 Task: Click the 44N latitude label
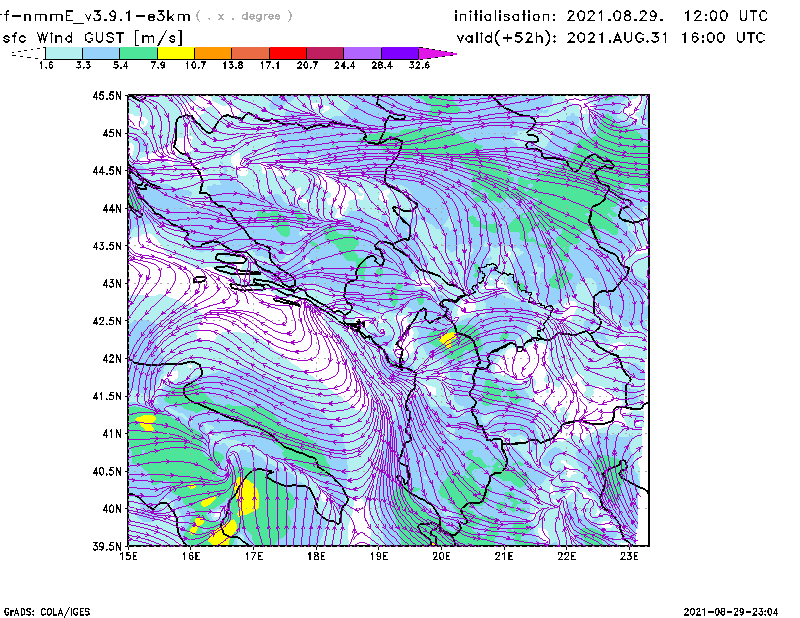coord(112,208)
